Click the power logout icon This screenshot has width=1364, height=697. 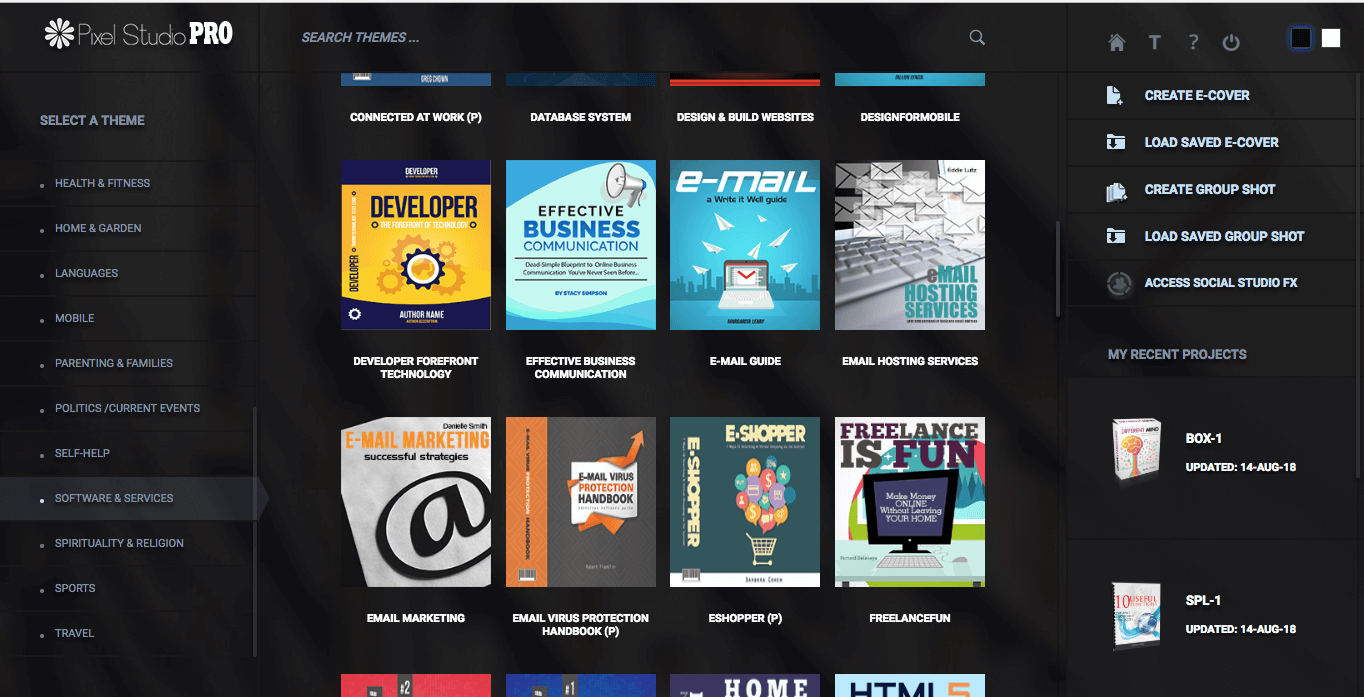pos(1231,42)
